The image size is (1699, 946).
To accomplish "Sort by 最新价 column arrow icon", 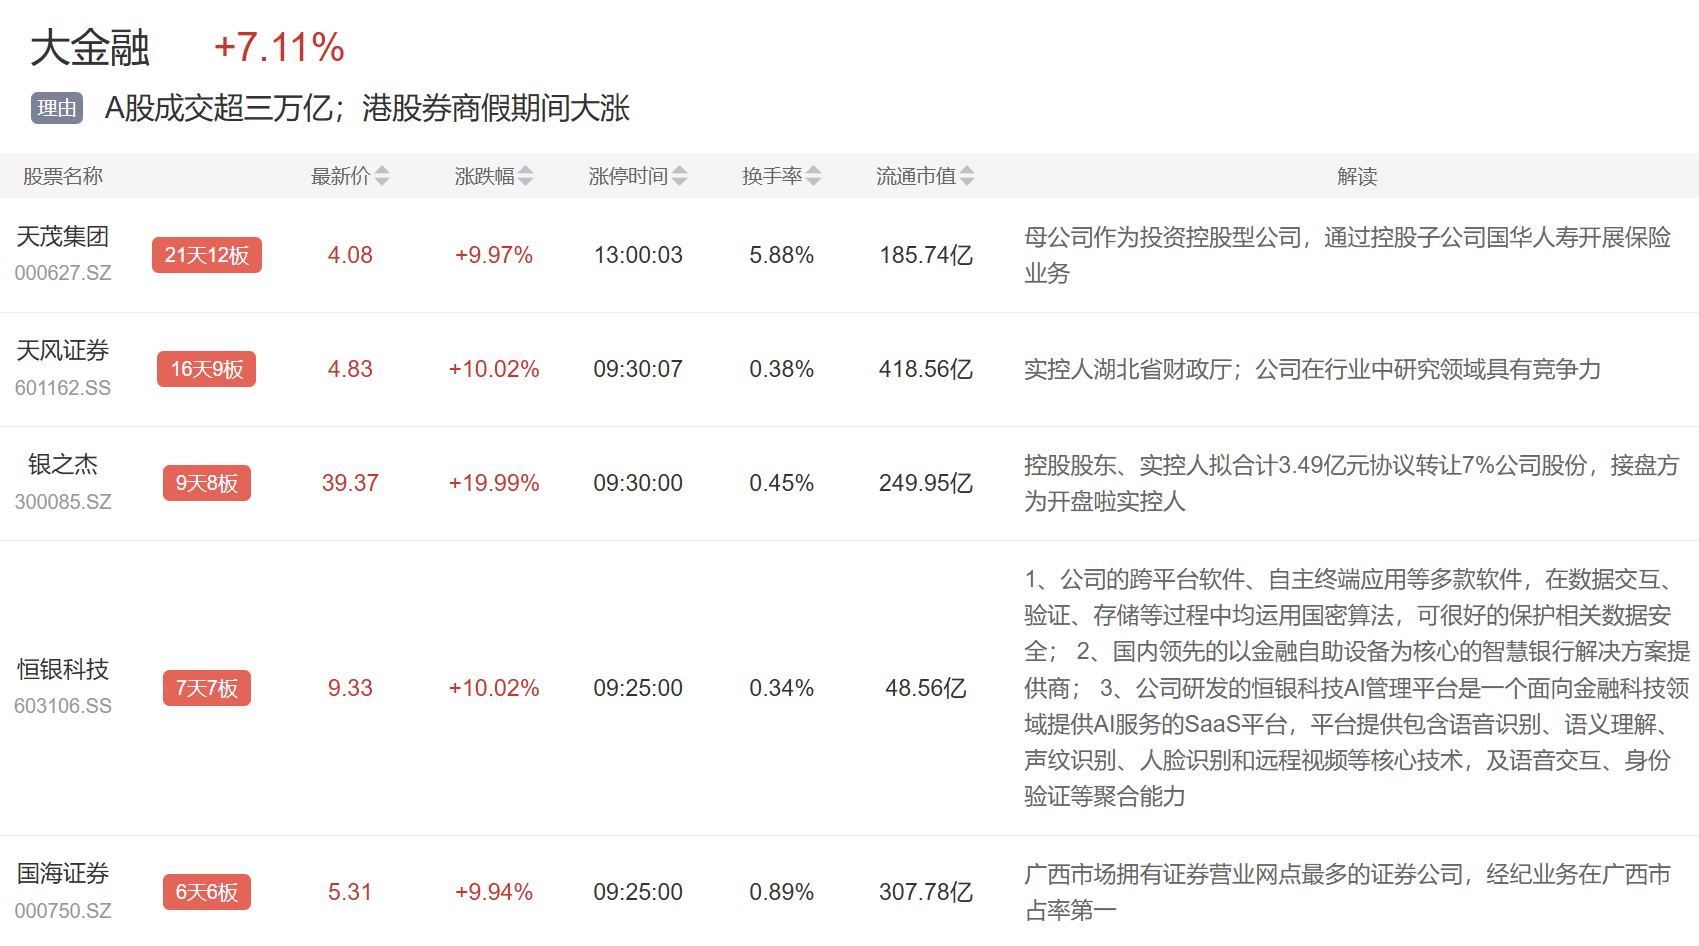I will [382, 177].
